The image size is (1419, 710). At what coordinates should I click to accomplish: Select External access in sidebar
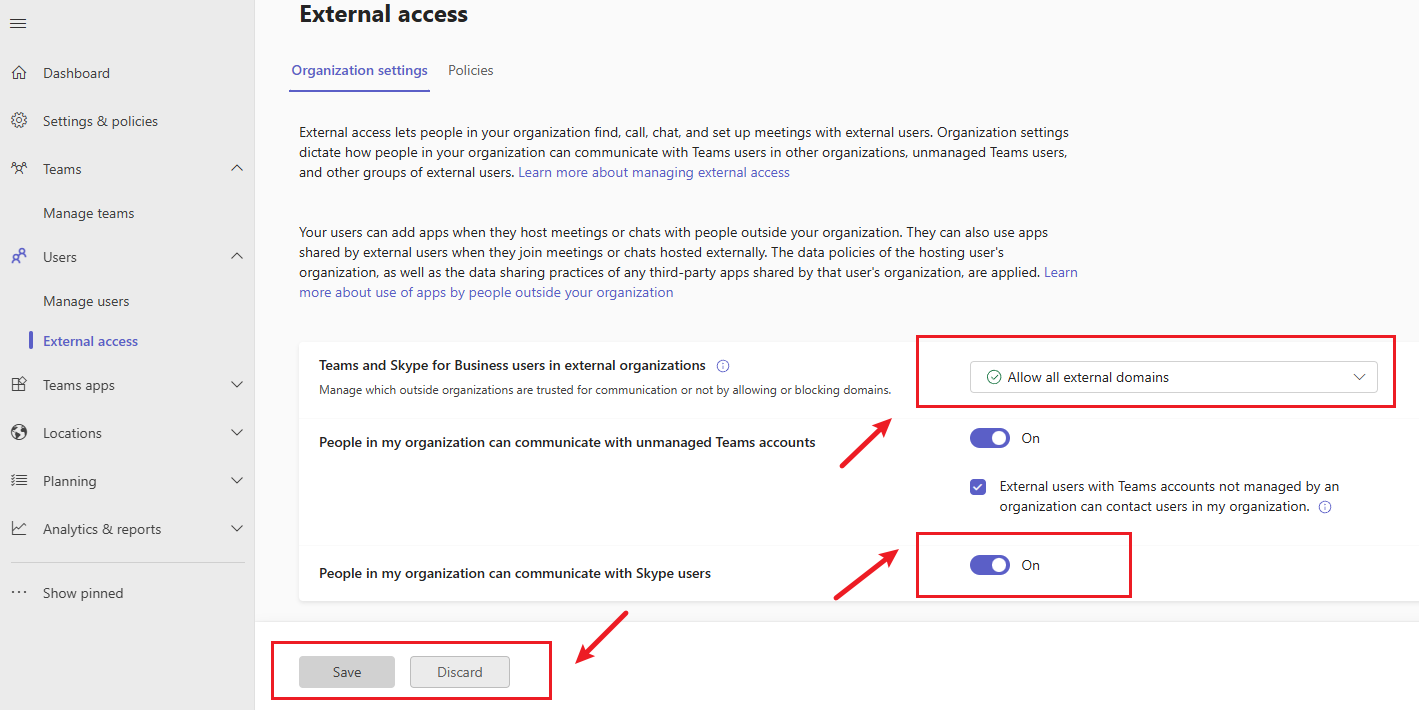tap(90, 341)
